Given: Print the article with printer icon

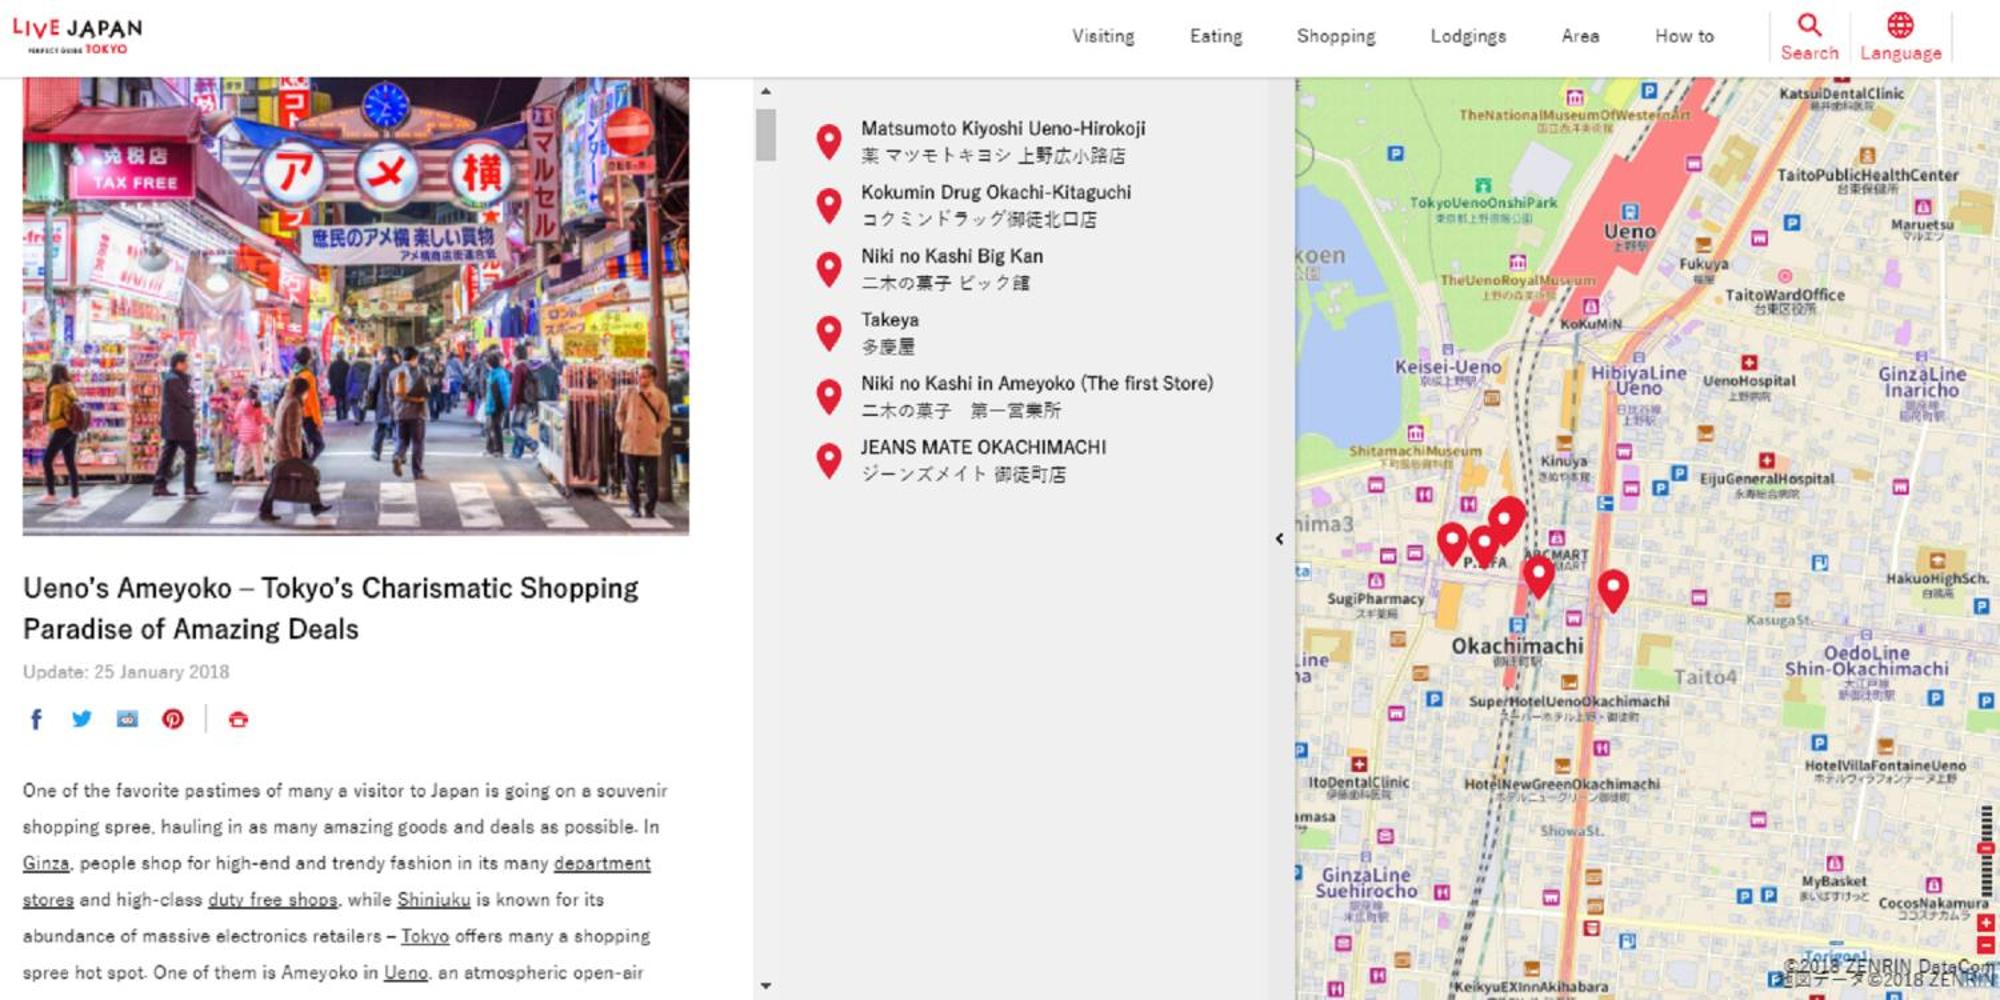Looking at the screenshot, I should (x=238, y=719).
